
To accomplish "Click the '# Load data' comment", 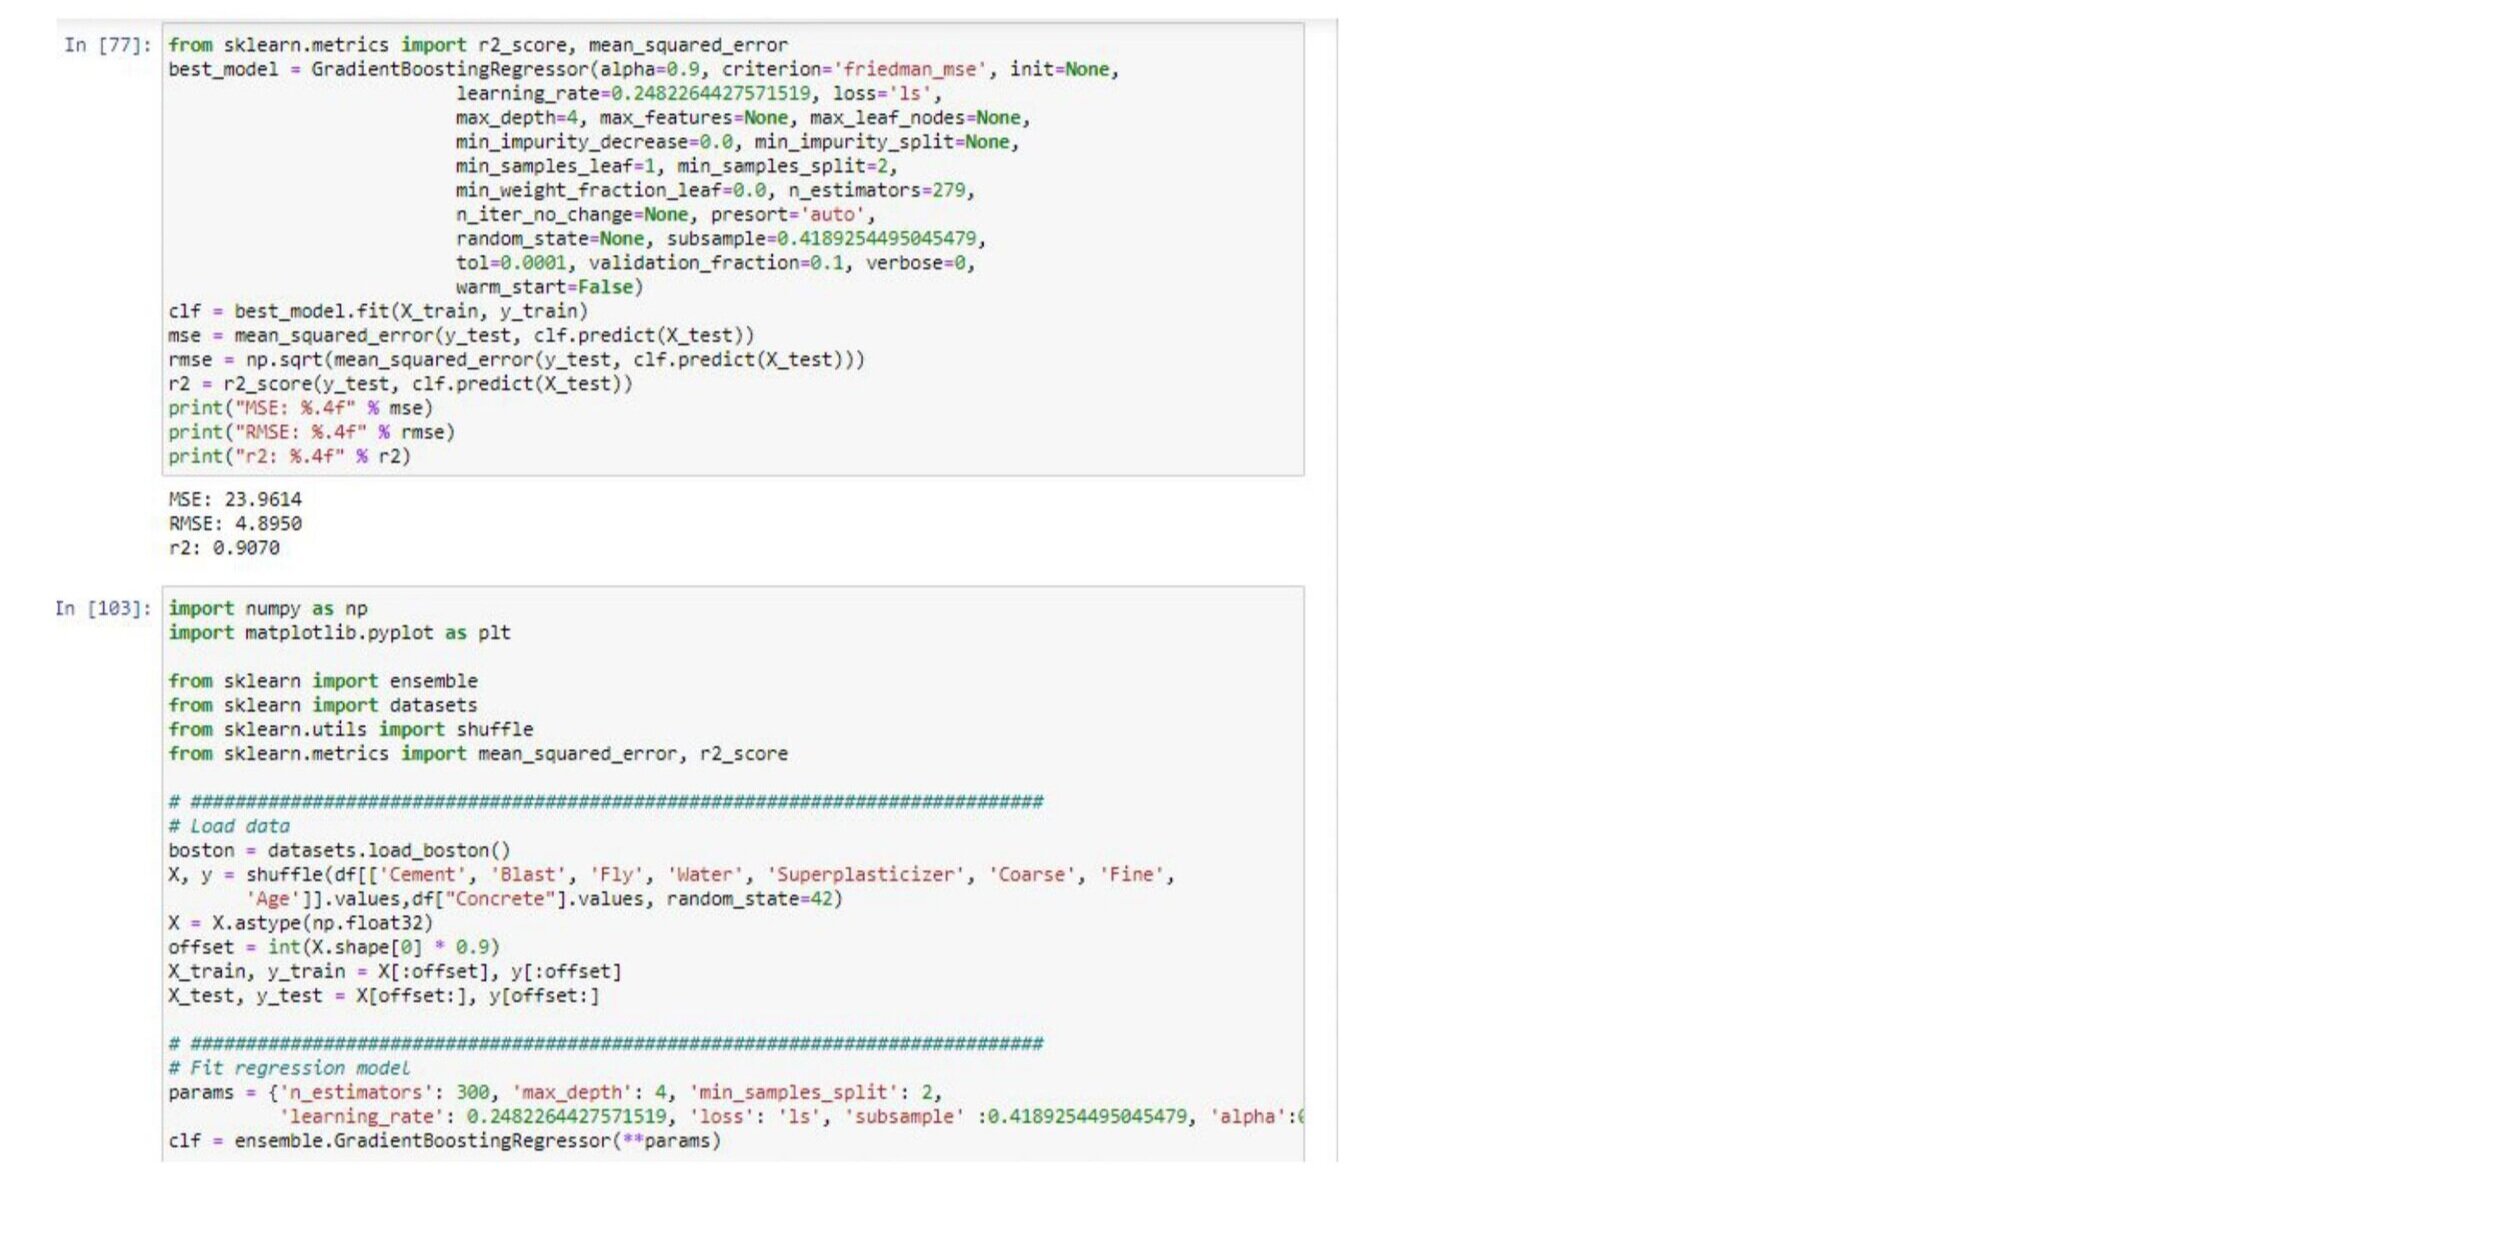I will (x=229, y=826).
